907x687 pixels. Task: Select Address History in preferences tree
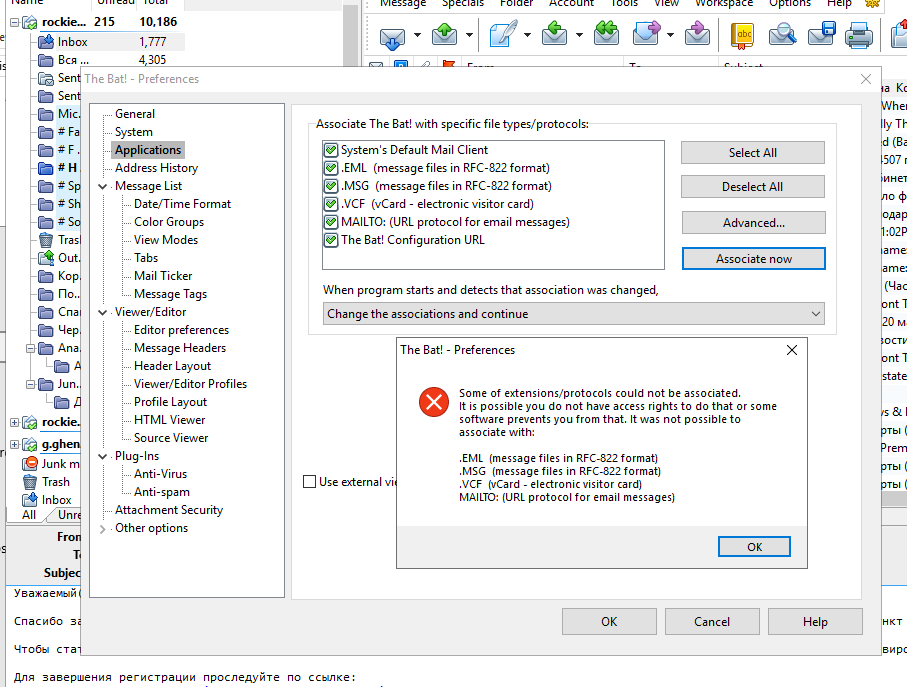tap(156, 168)
